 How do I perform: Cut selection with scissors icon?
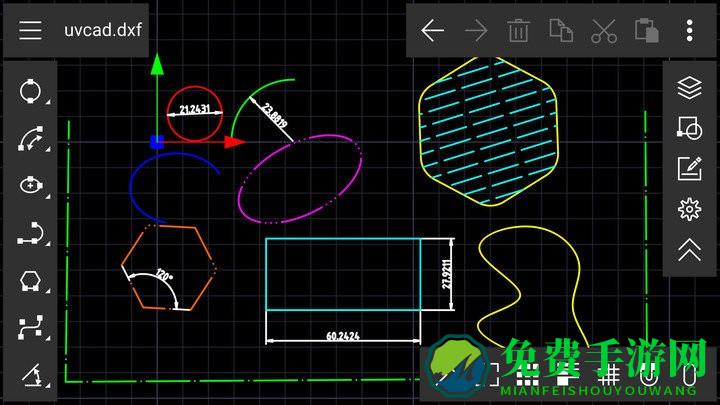(604, 31)
